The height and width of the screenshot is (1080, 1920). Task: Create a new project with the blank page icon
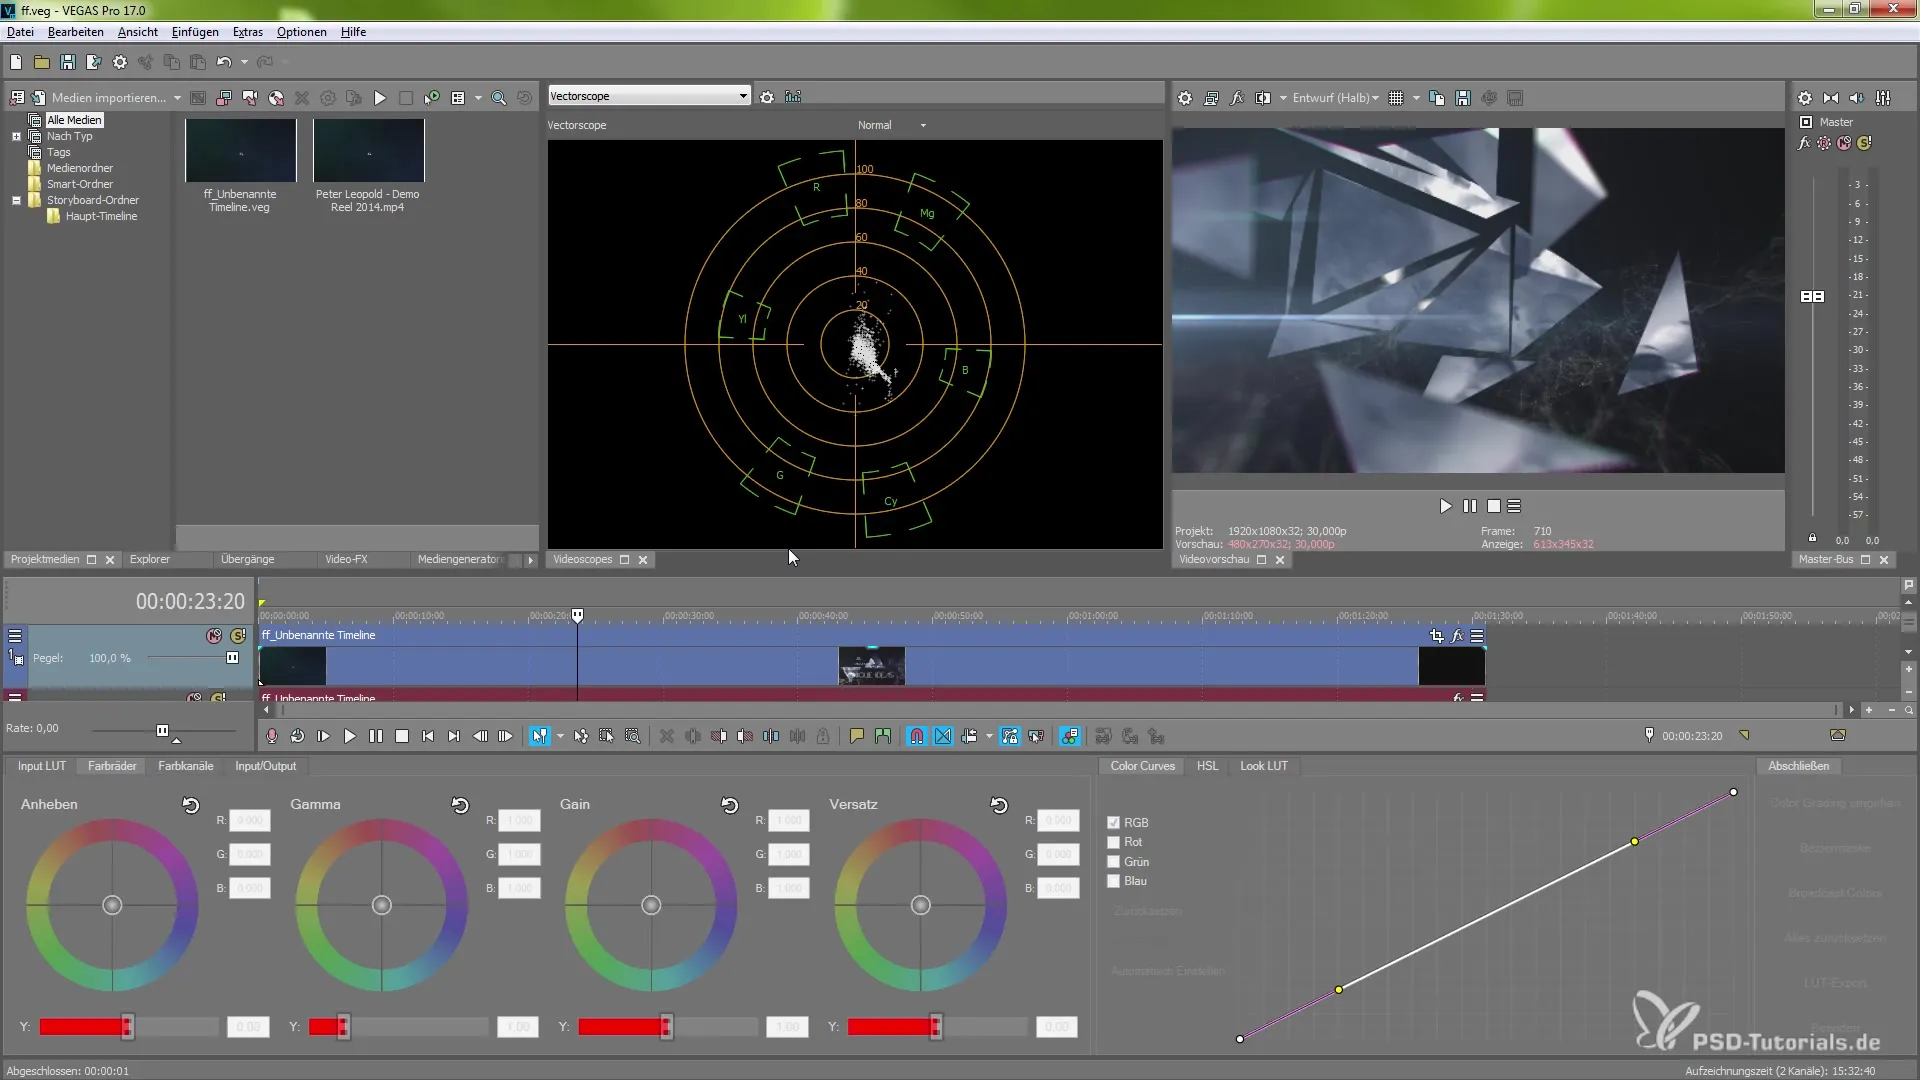point(16,62)
